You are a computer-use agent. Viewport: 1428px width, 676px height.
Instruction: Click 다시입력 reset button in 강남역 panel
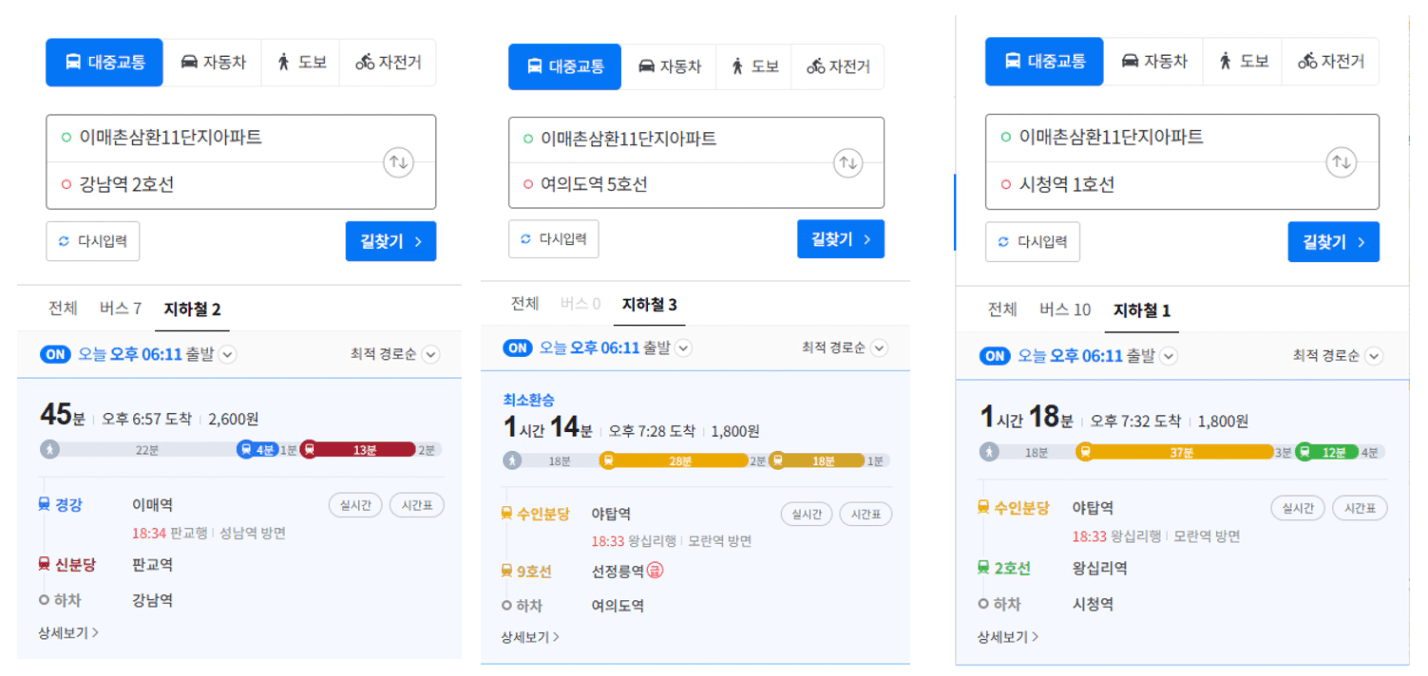point(93,241)
